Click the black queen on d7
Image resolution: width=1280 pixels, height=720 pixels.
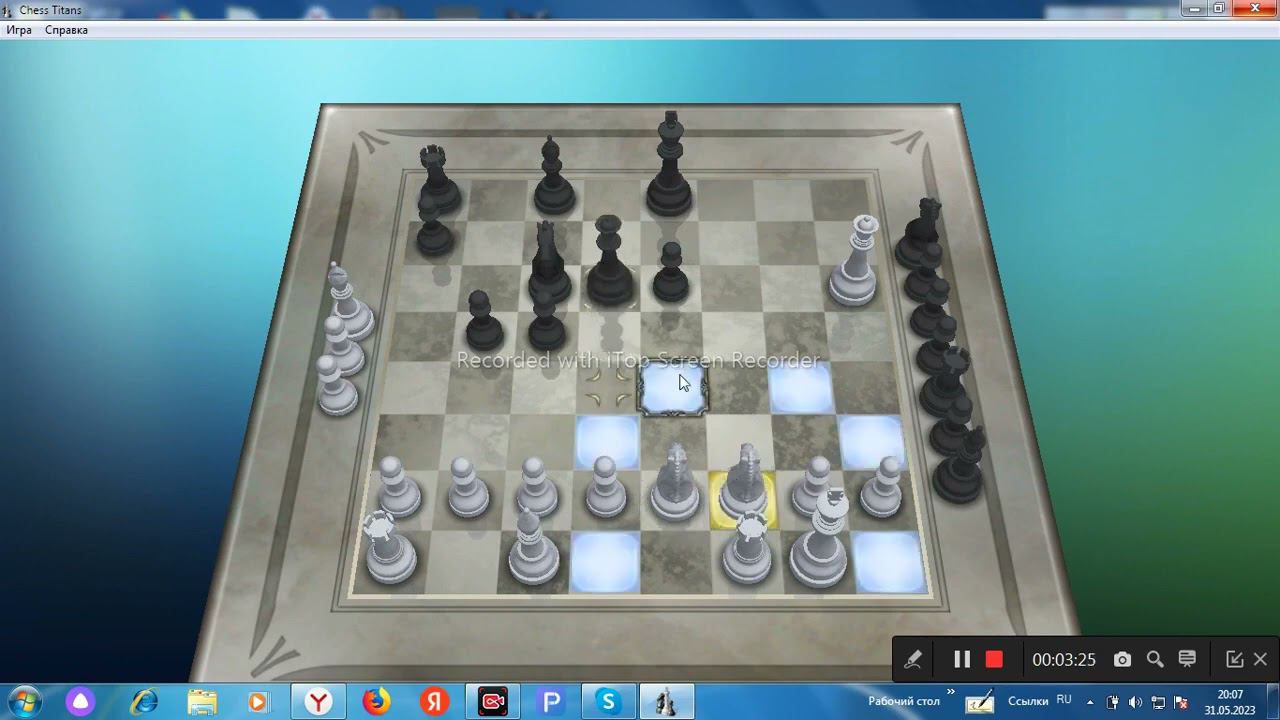tap(609, 260)
